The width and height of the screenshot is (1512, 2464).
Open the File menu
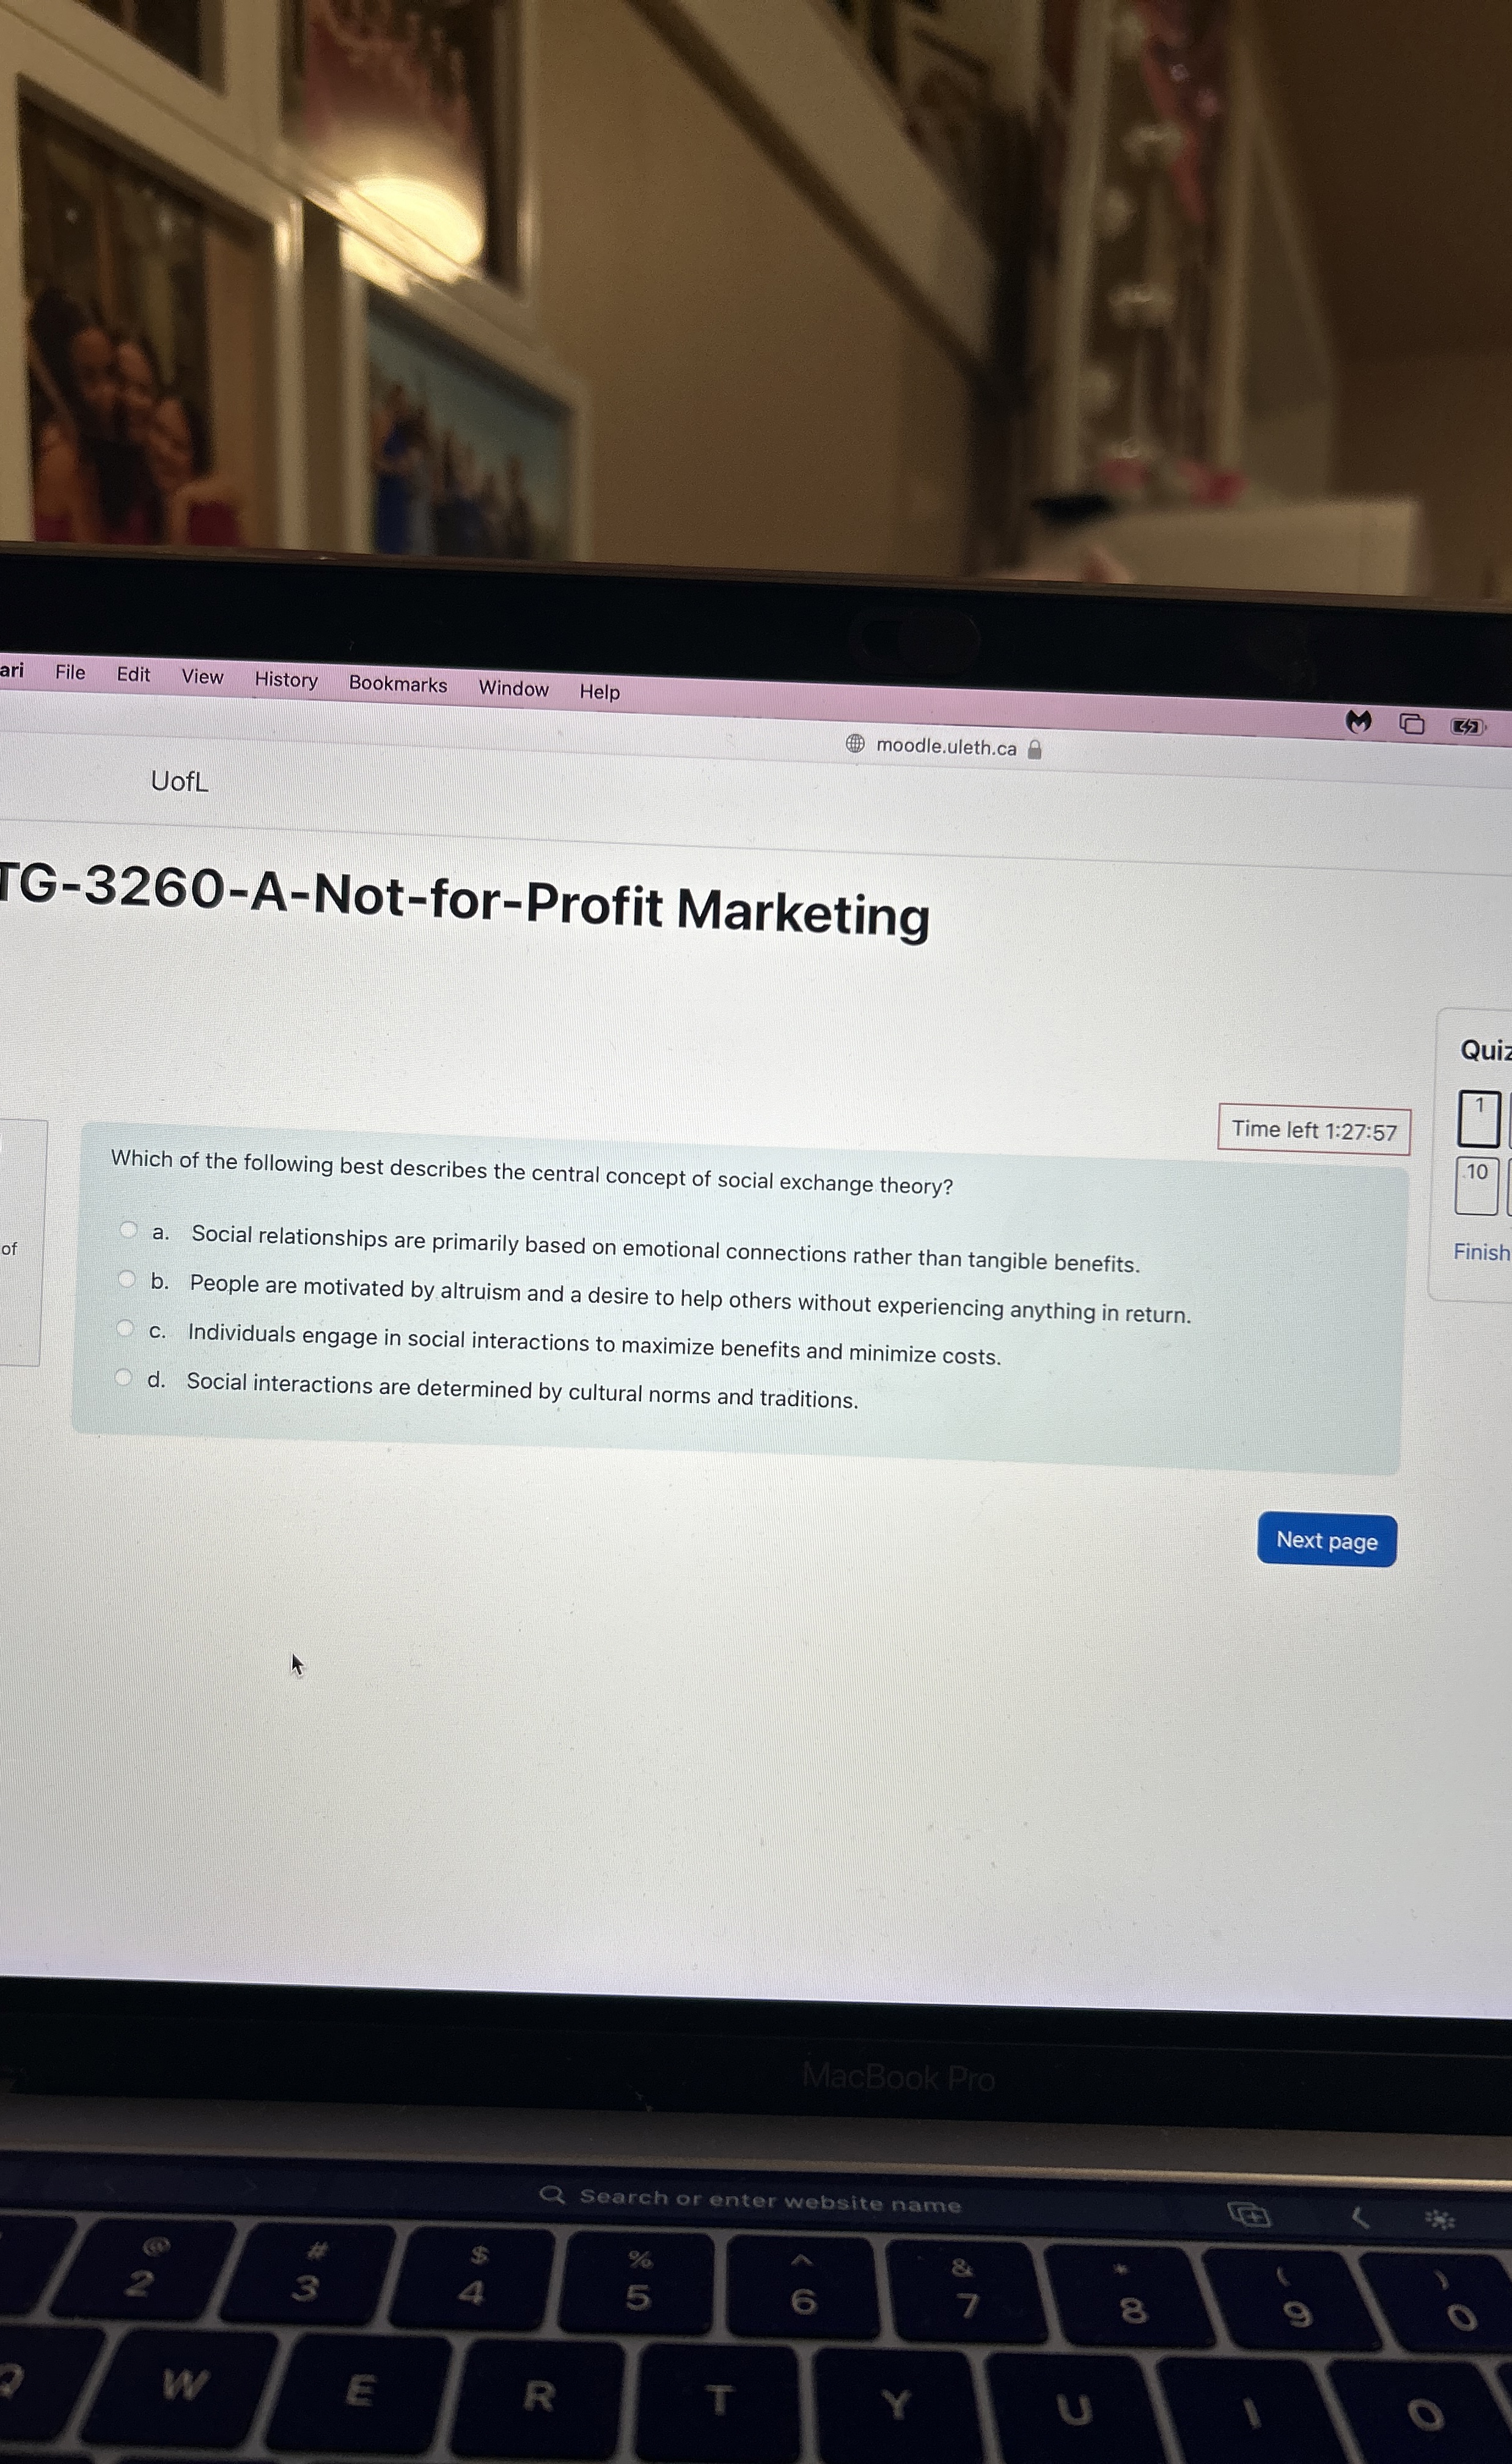point(70,672)
